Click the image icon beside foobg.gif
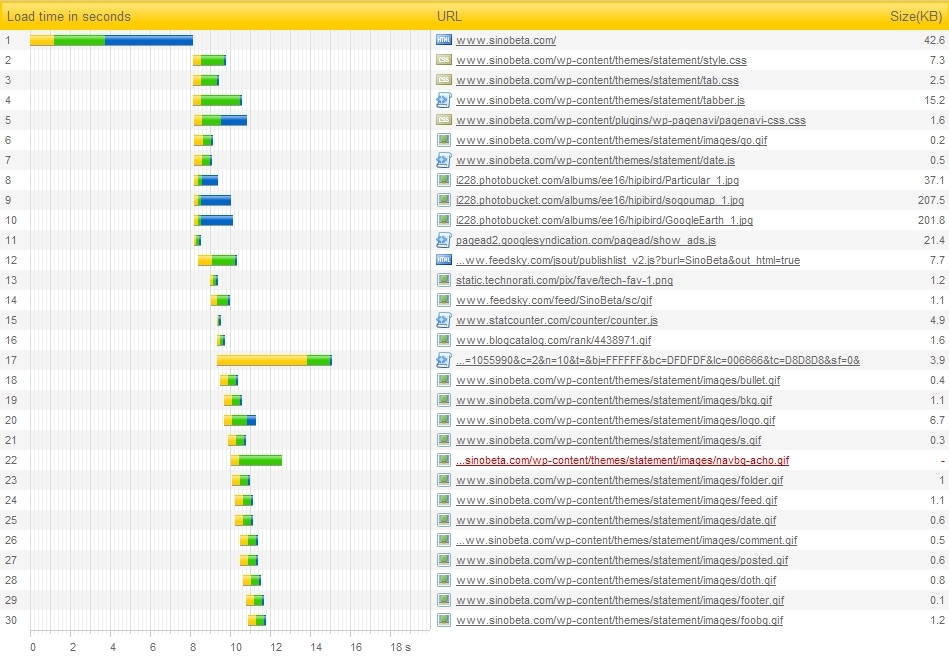949x659 pixels. 444,619
